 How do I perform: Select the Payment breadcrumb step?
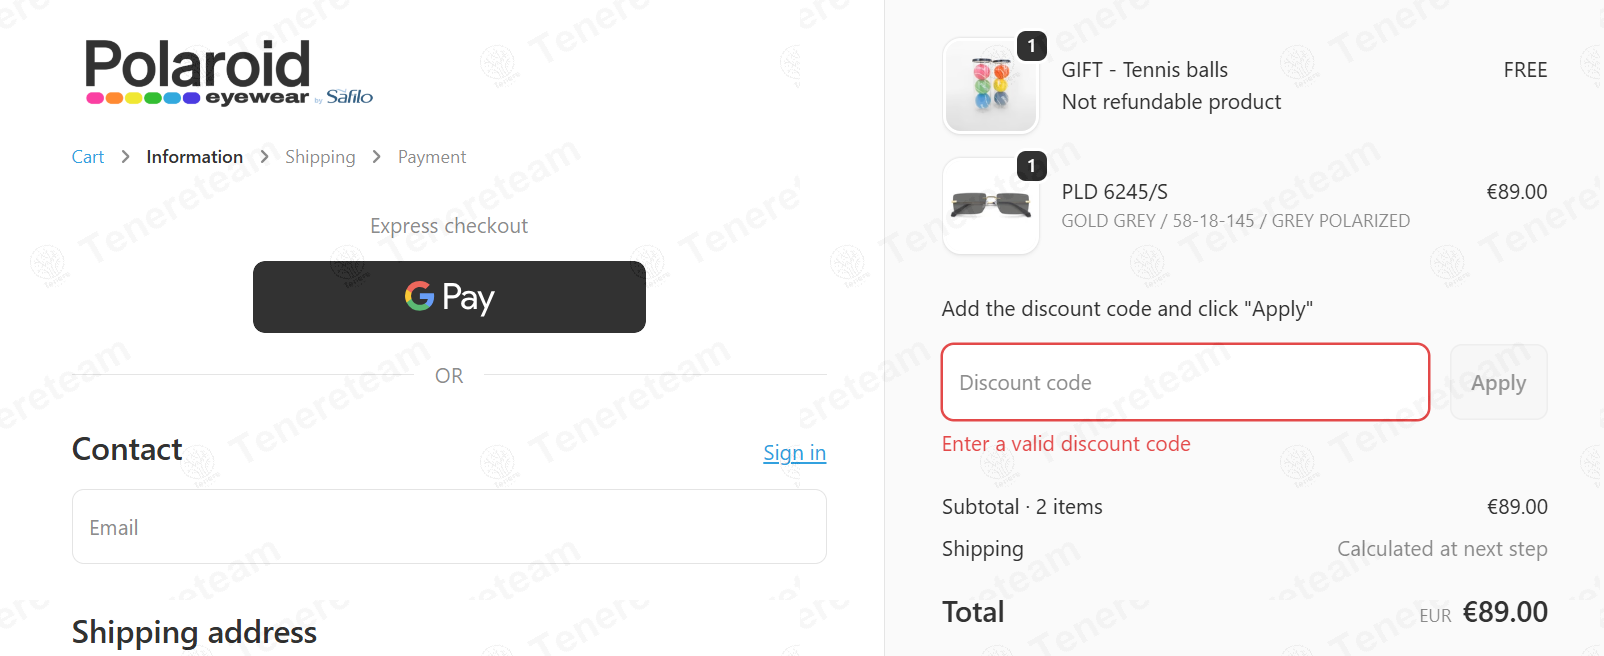point(432,157)
